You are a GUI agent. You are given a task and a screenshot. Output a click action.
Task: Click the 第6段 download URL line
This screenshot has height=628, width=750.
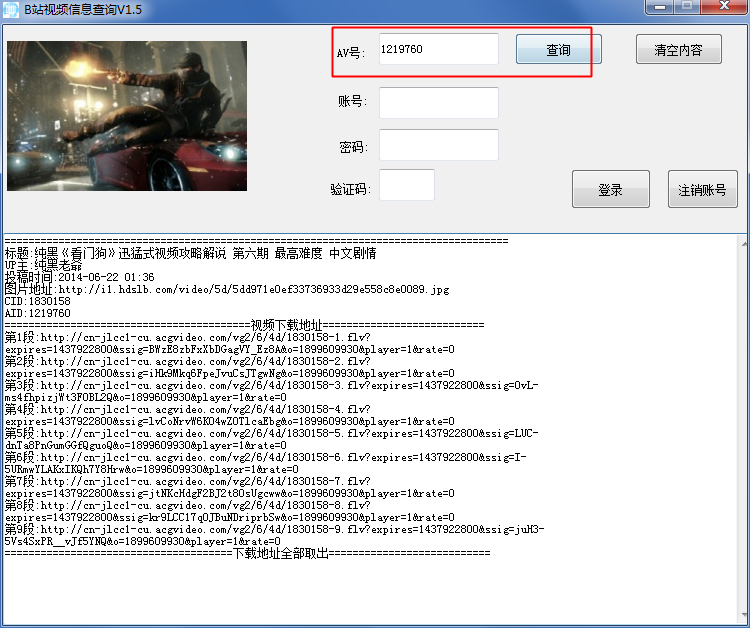[x=265, y=463]
